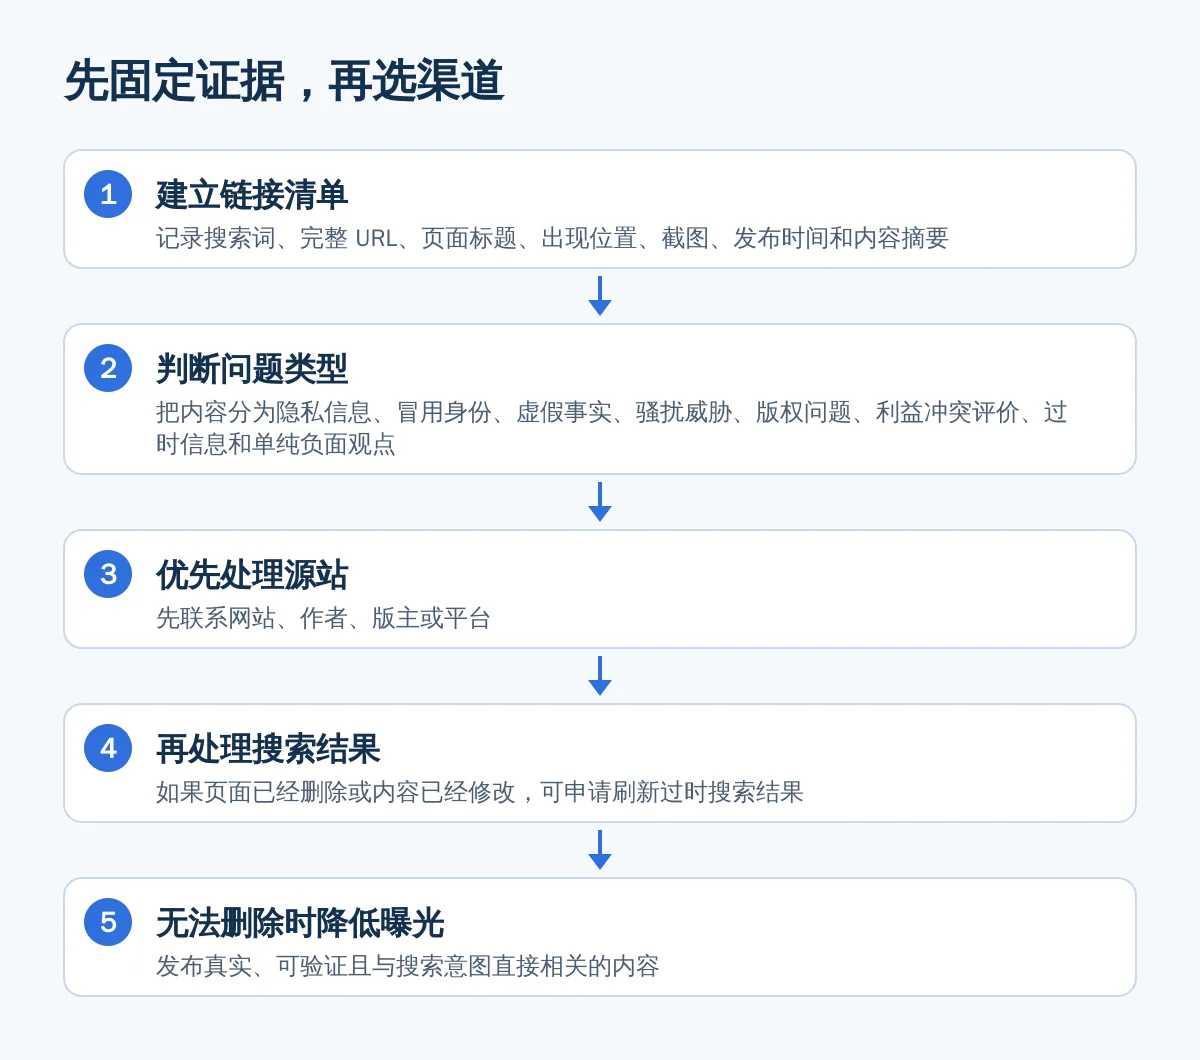Select the heading 再处理搜索结果
The image size is (1200, 1060).
pos(268,749)
